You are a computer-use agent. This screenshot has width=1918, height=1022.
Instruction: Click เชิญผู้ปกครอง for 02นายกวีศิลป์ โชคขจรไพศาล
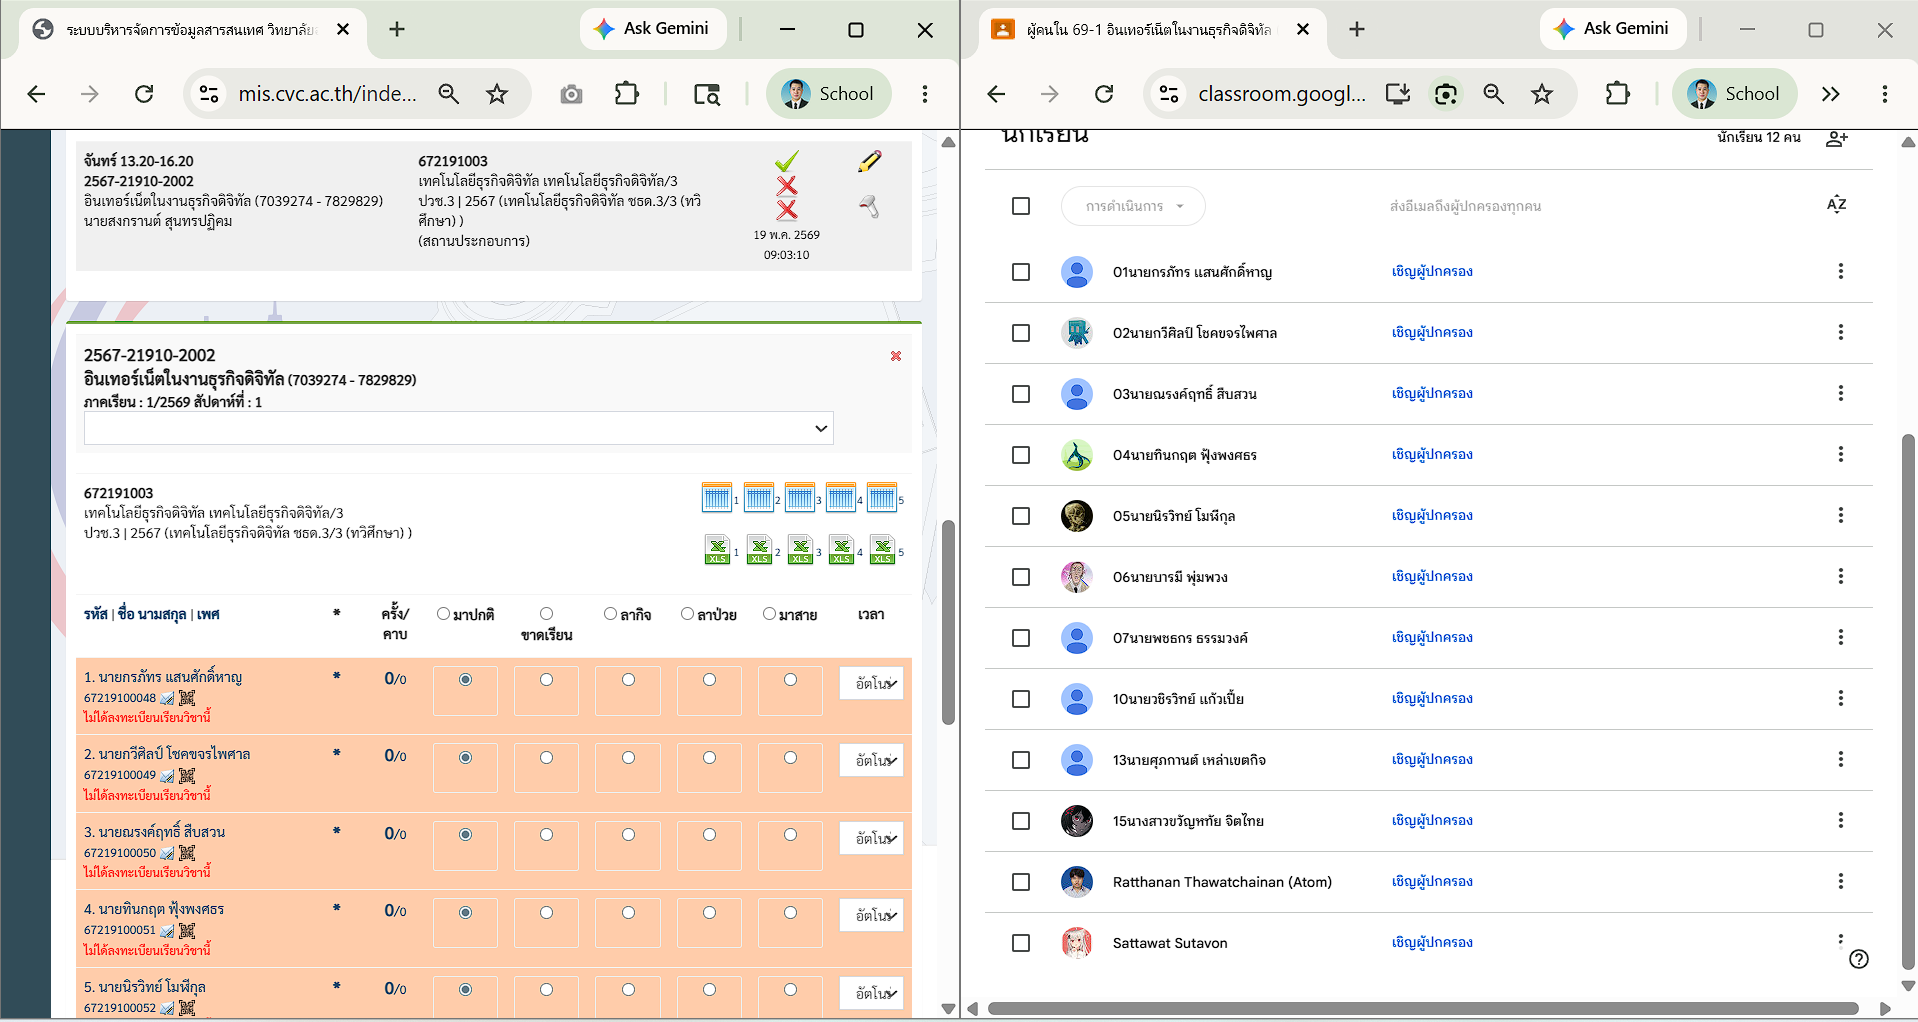(1432, 333)
